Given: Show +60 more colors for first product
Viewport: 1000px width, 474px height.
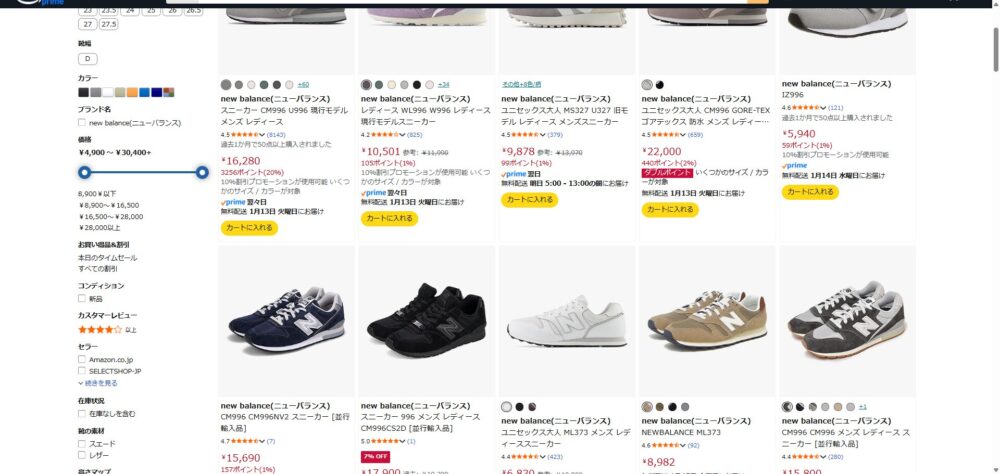Looking at the screenshot, I should [x=303, y=85].
